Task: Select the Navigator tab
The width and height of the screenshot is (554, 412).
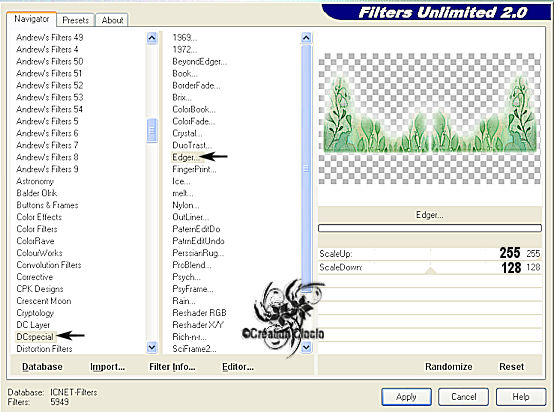Action: click(x=31, y=19)
